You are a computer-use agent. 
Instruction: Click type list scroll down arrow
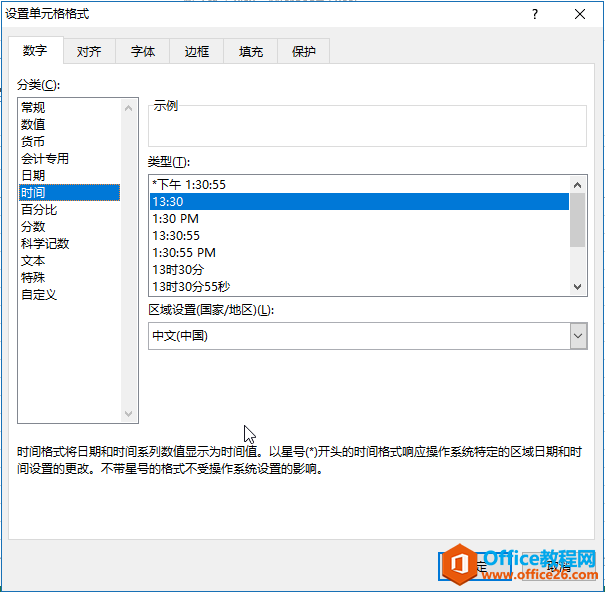[577, 286]
